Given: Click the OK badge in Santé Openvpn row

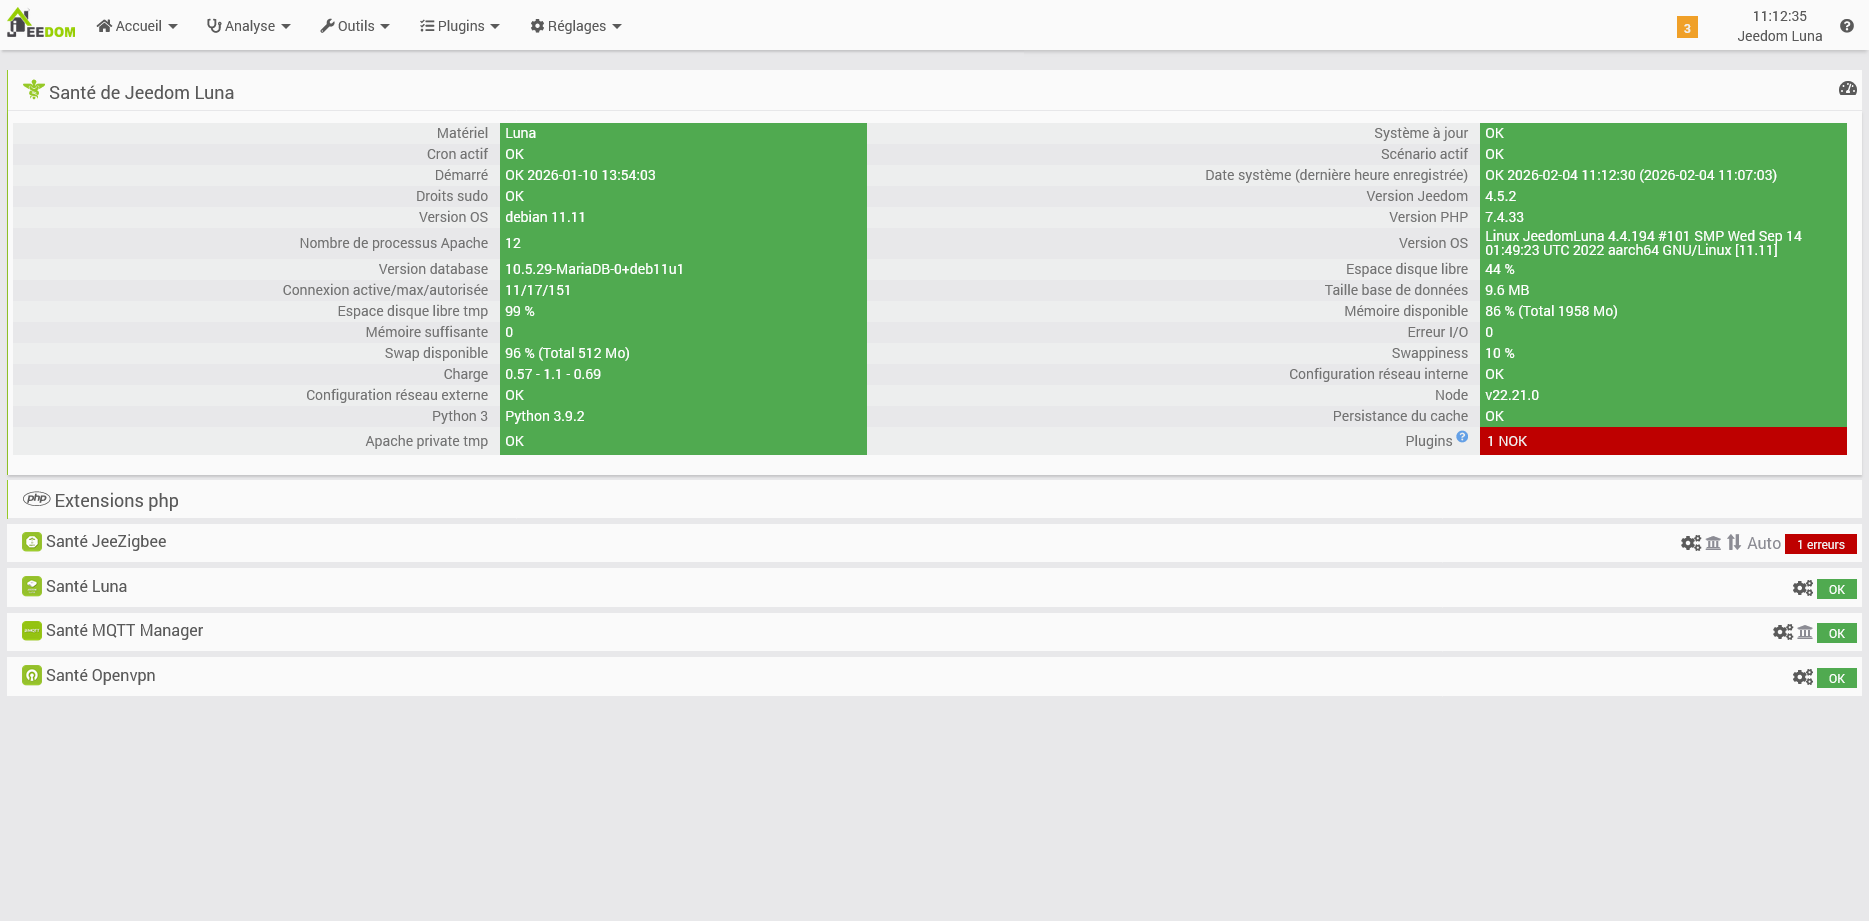Looking at the screenshot, I should [1837, 678].
